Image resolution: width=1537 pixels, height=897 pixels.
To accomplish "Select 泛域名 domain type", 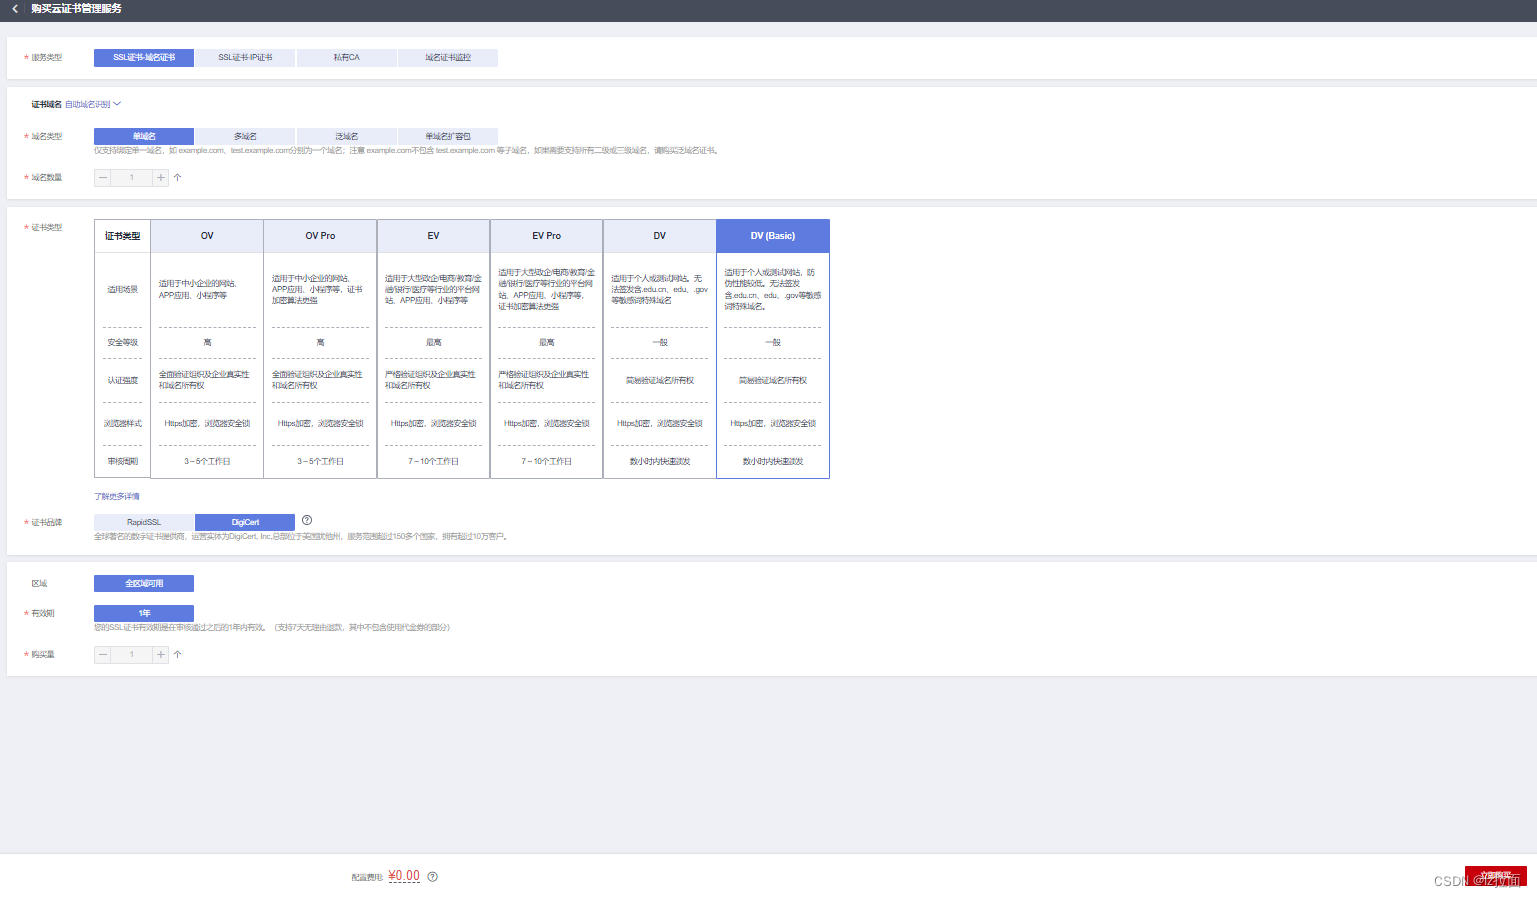I will (347, 136).
